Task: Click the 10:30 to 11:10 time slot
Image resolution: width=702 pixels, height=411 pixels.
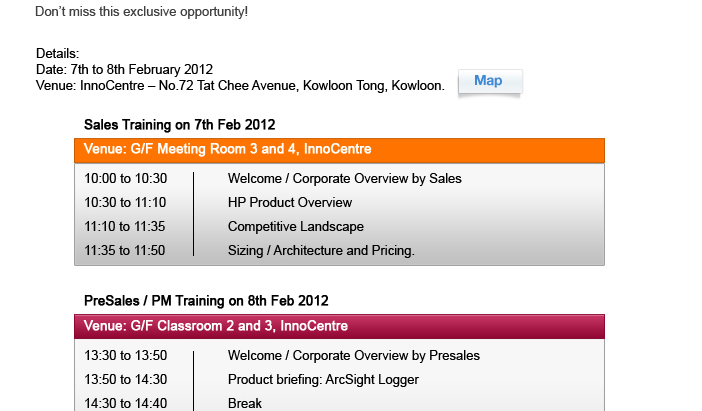Action: pos(126,203)
